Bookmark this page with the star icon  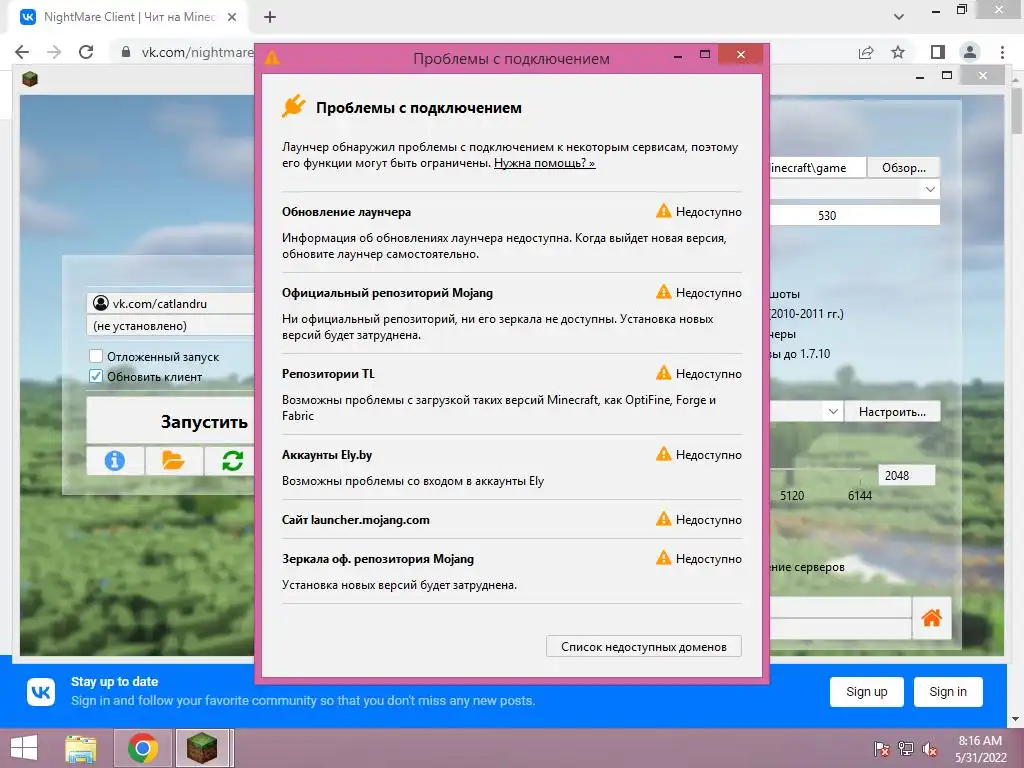(x=898, y=52)
